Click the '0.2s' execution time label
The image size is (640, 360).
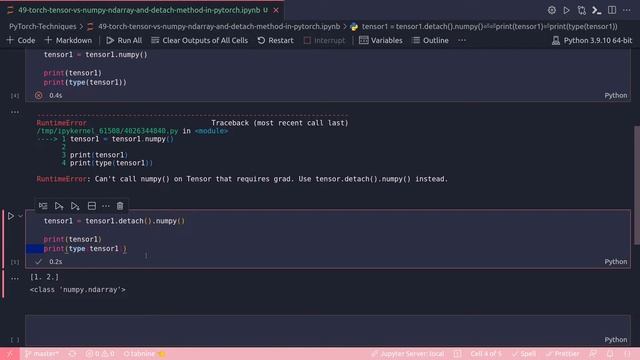pyautogui.click(x=56, y=262)
